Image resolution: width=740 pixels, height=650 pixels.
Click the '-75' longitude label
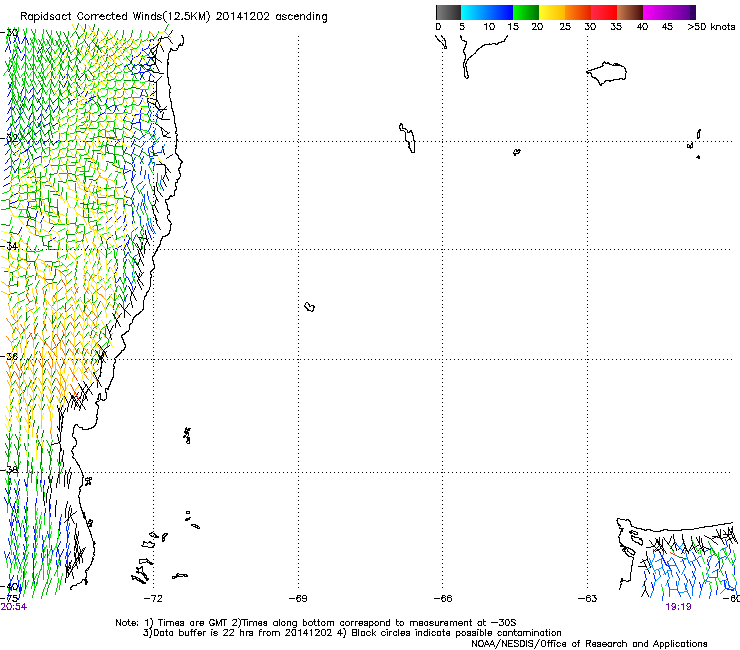9,598
